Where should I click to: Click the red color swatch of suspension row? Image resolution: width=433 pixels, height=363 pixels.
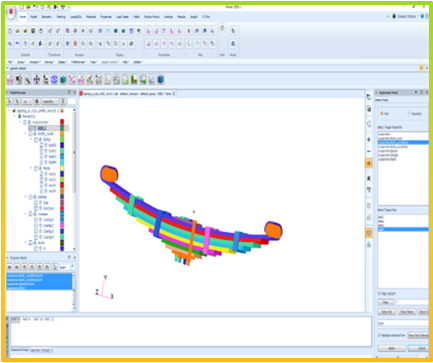click(x=62, y=122)
